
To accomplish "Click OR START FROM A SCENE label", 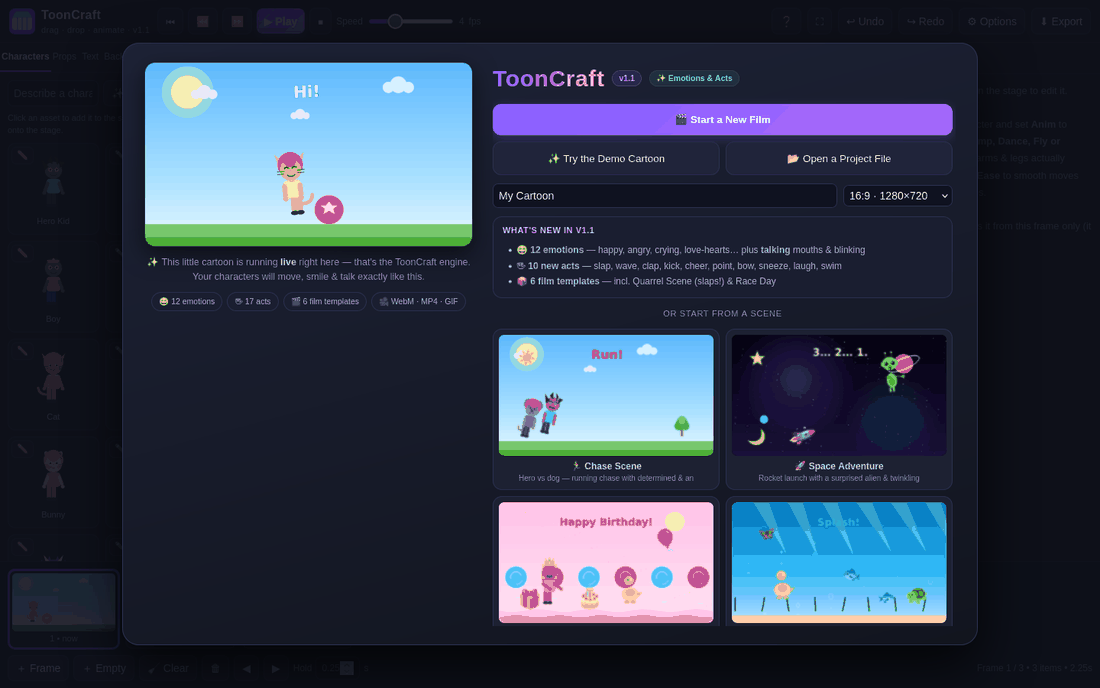I will 722,313.
